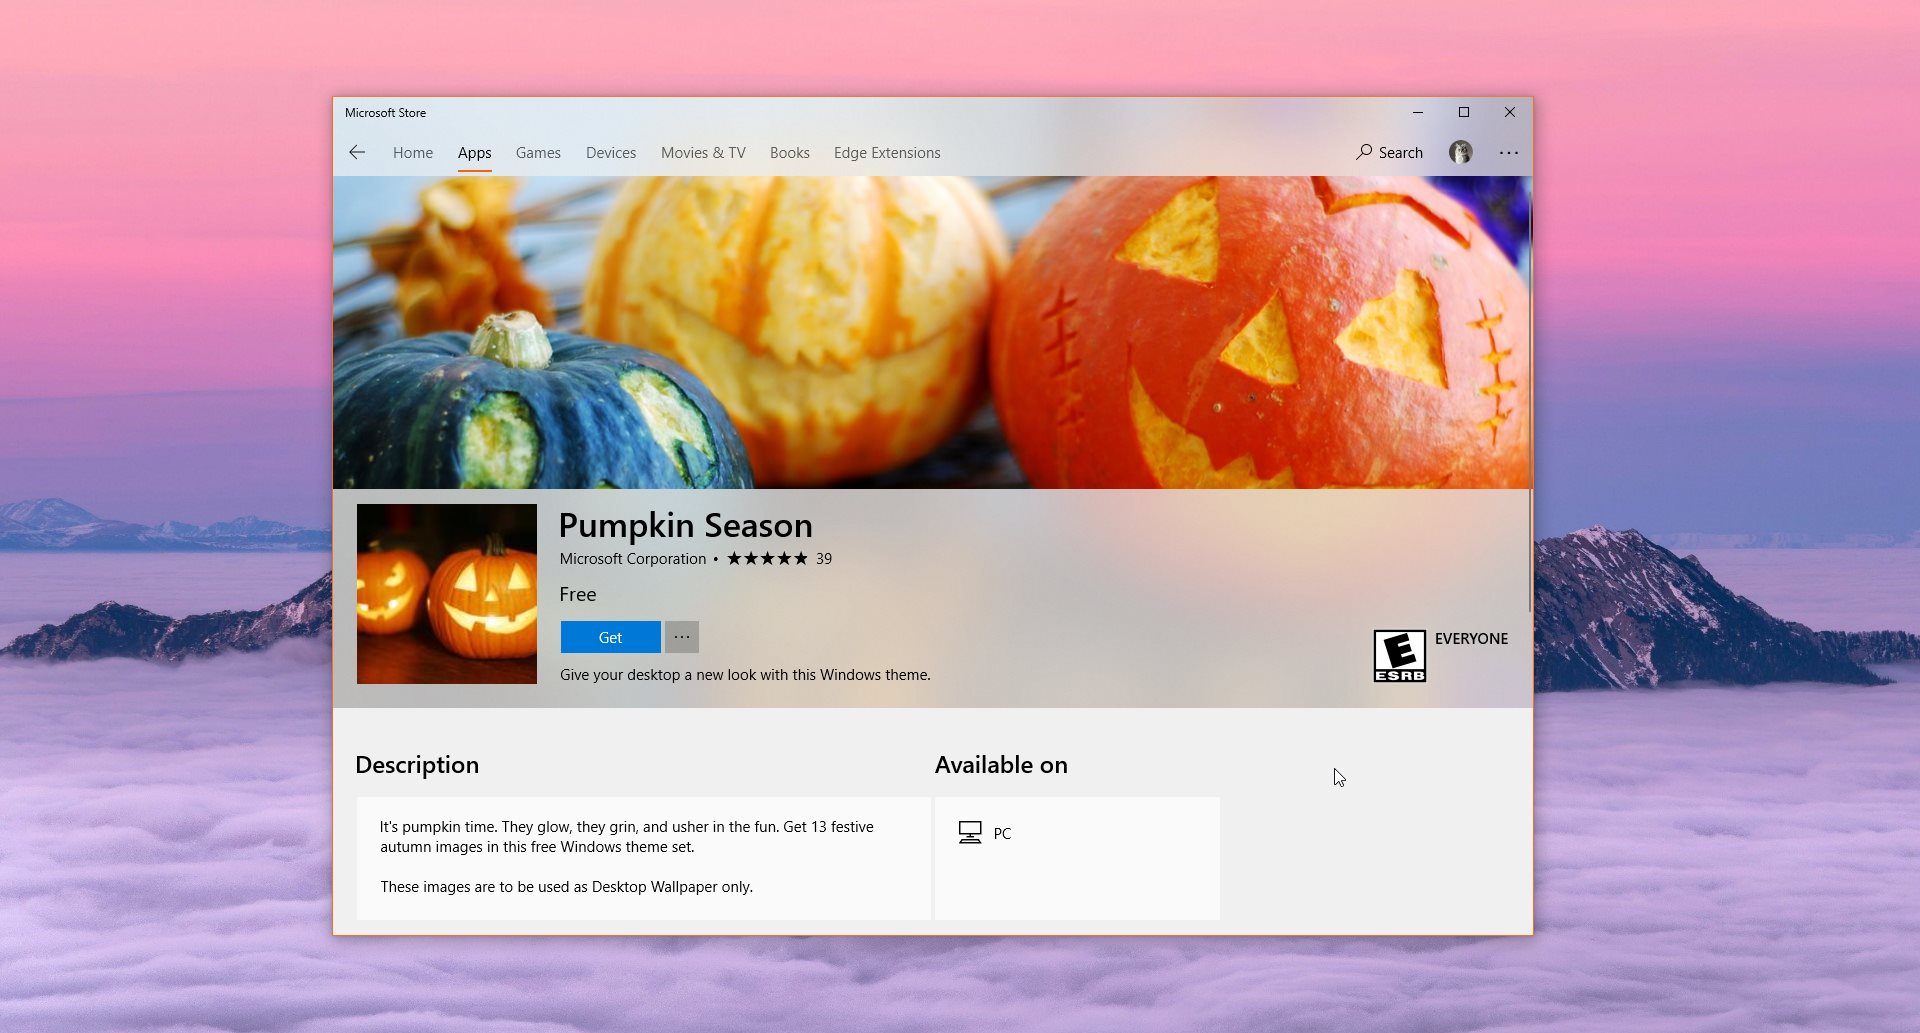Click the Free price label
Screen dimensions: 1920x1033
point(578,594)
